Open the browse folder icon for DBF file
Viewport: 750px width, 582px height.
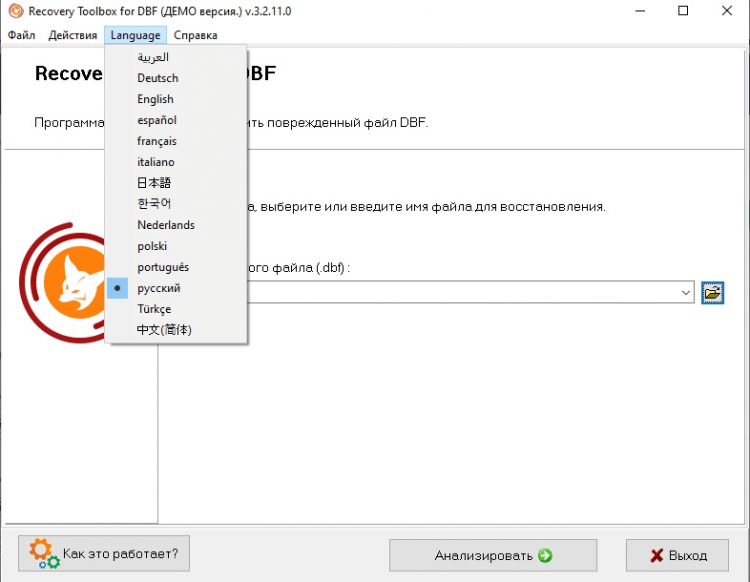[x=712, y=292]
